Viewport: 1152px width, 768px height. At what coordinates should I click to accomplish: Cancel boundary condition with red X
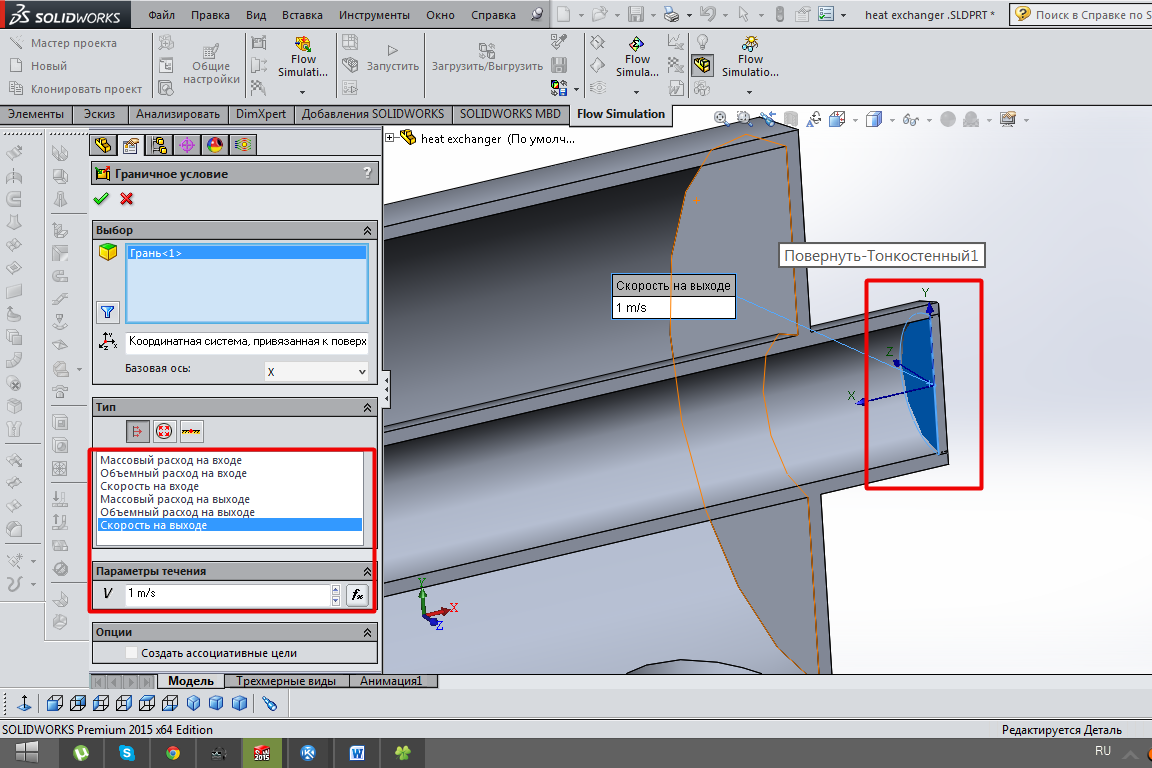(126, 198)
